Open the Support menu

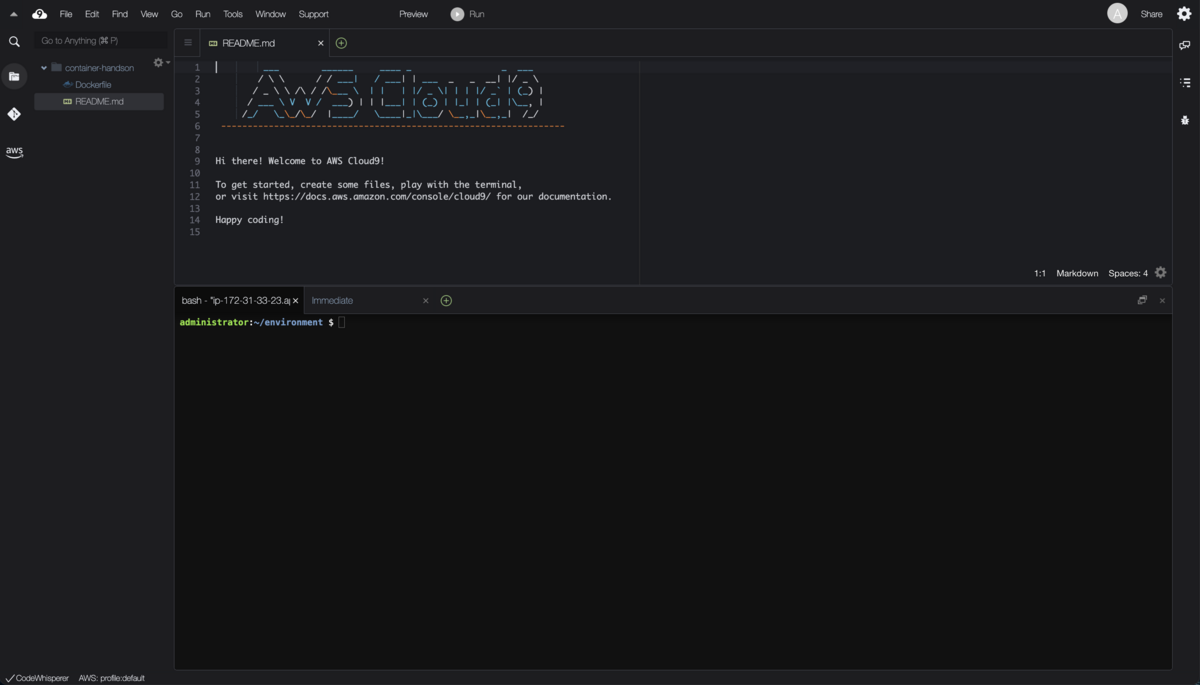click(313, 14)
